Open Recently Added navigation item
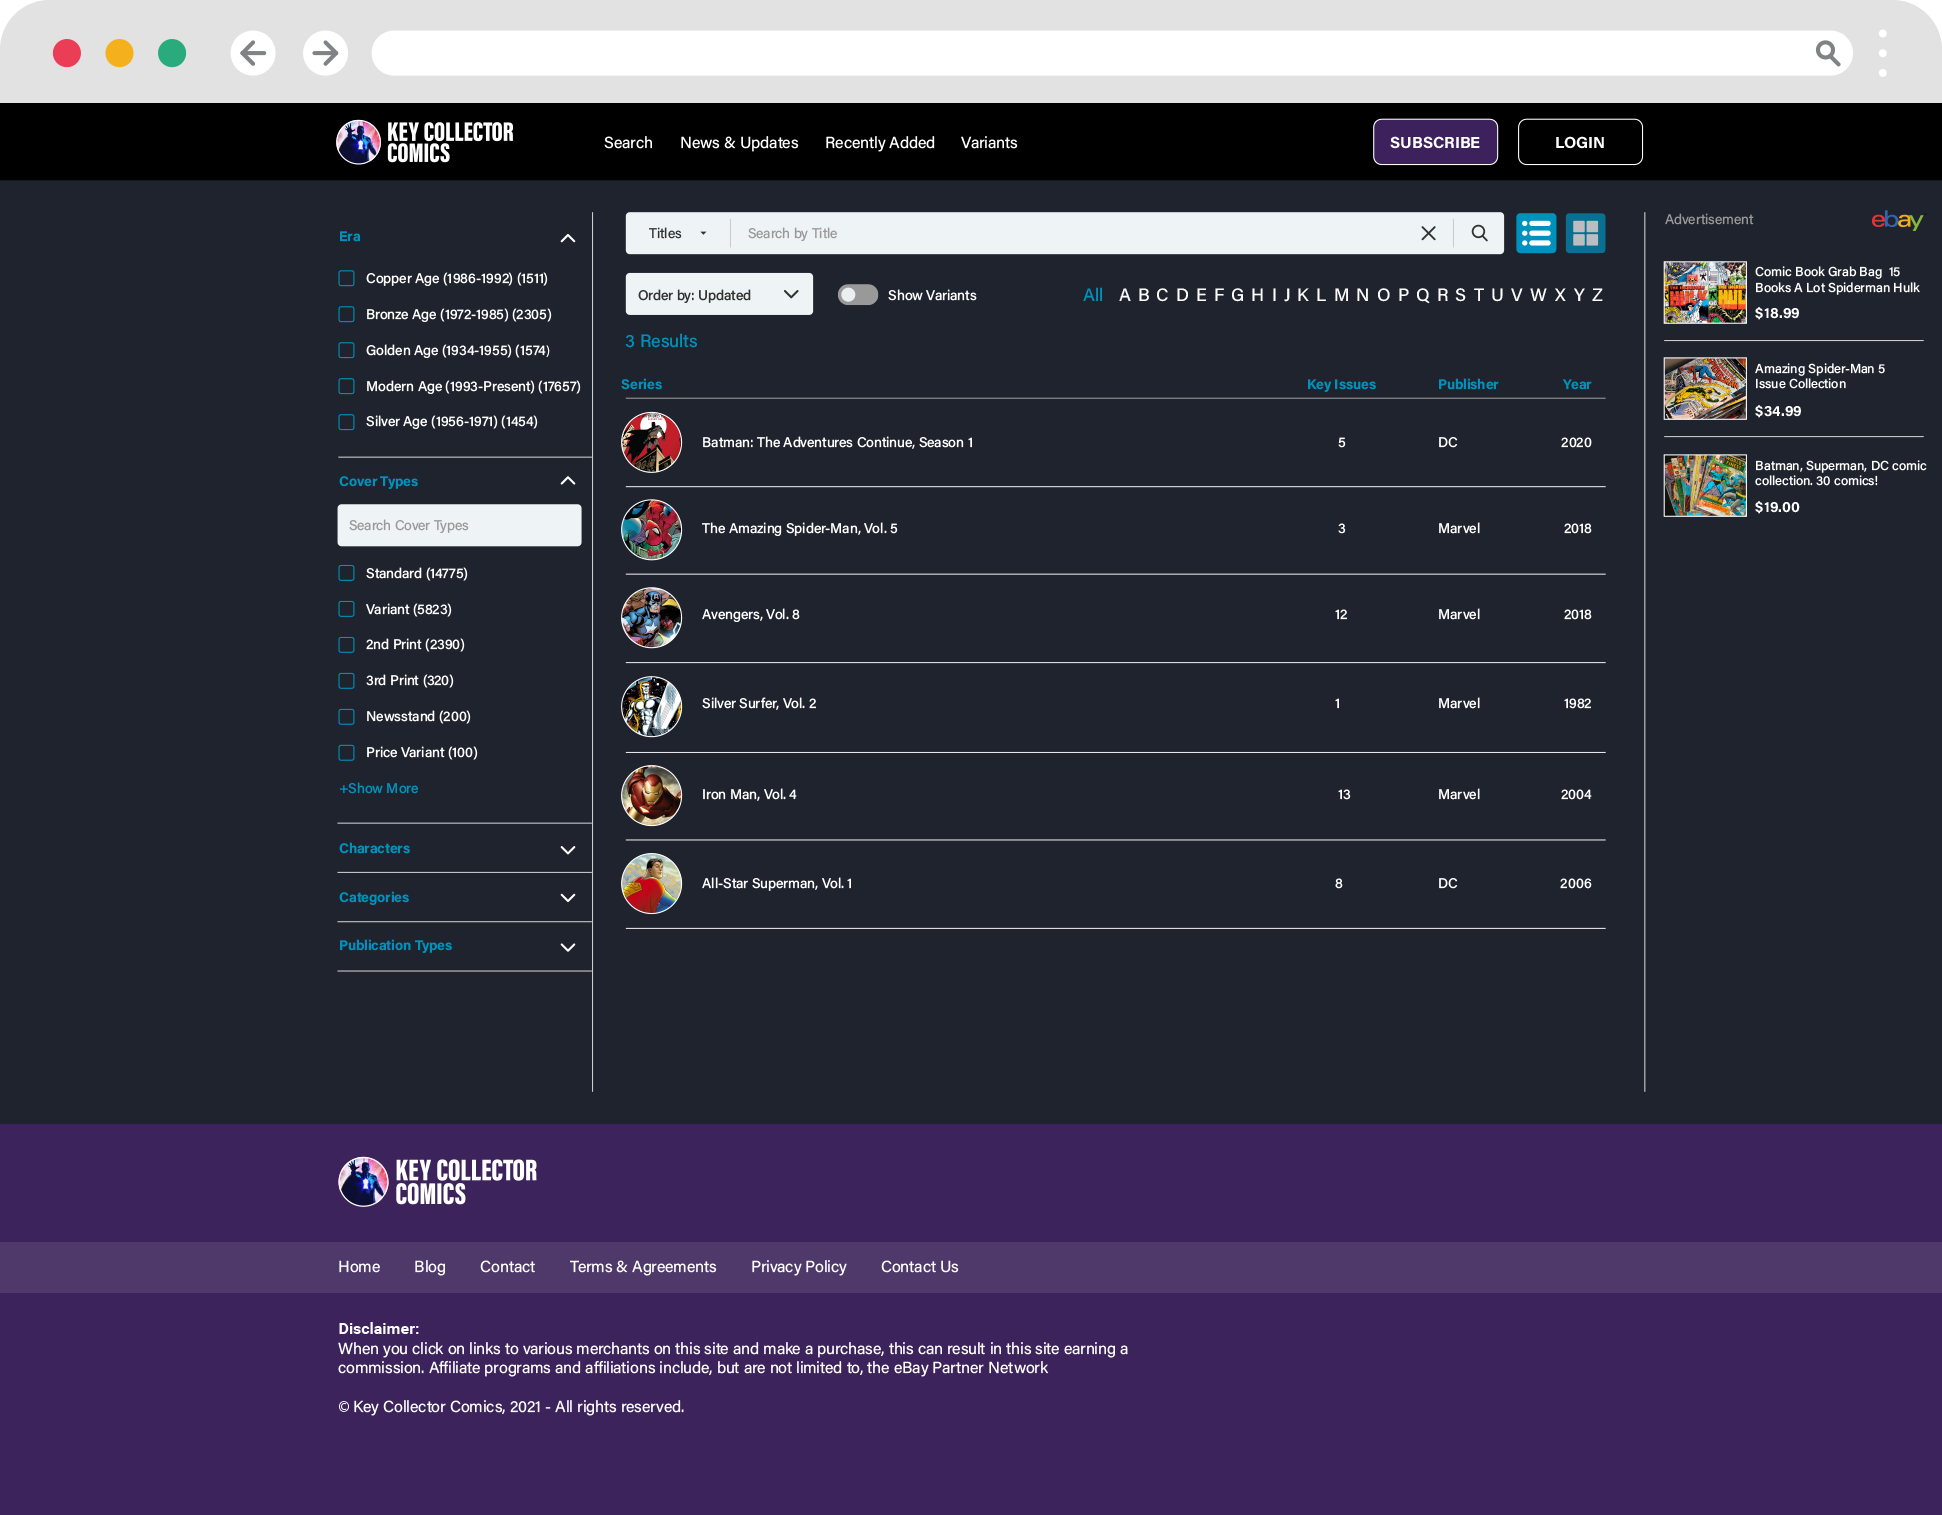Viewport: 1942px width, 1515px height. tap(880, 143)
